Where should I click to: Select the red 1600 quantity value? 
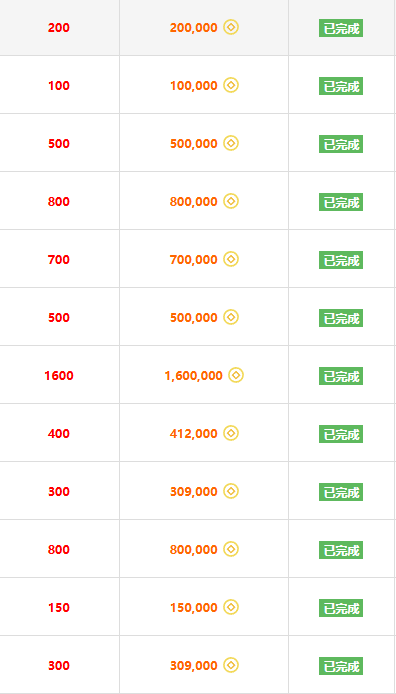coord(59,376)
